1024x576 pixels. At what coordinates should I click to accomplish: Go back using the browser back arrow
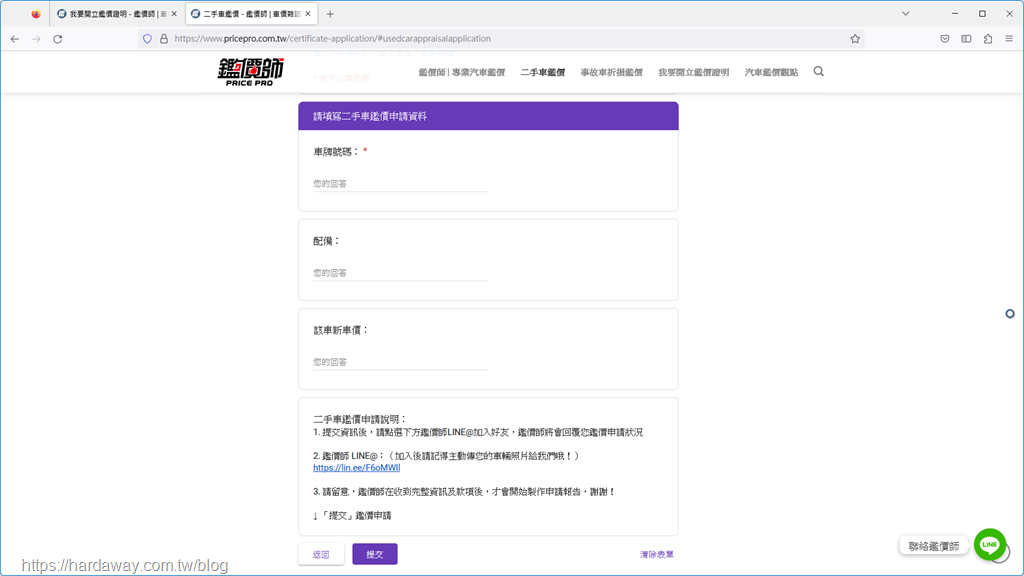(14, 39)
